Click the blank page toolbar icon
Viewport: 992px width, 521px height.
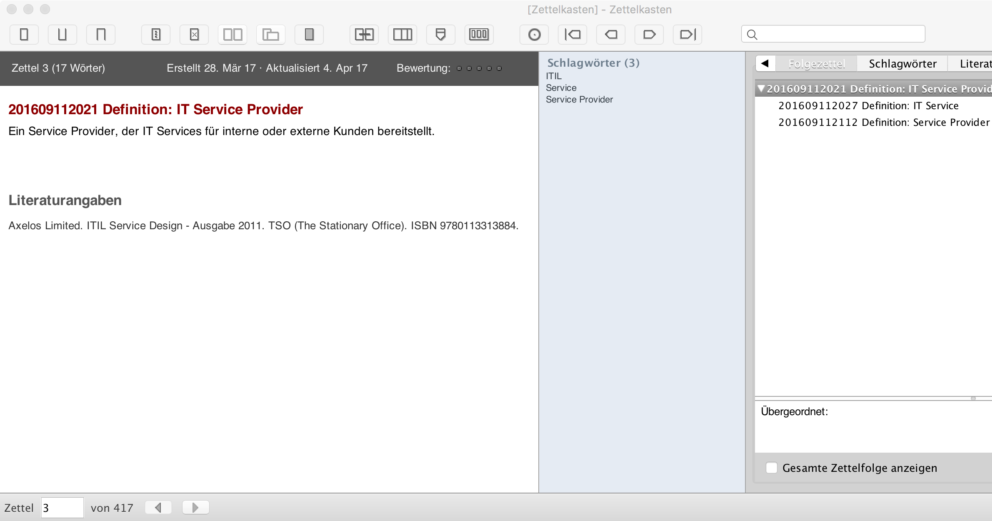24,34
